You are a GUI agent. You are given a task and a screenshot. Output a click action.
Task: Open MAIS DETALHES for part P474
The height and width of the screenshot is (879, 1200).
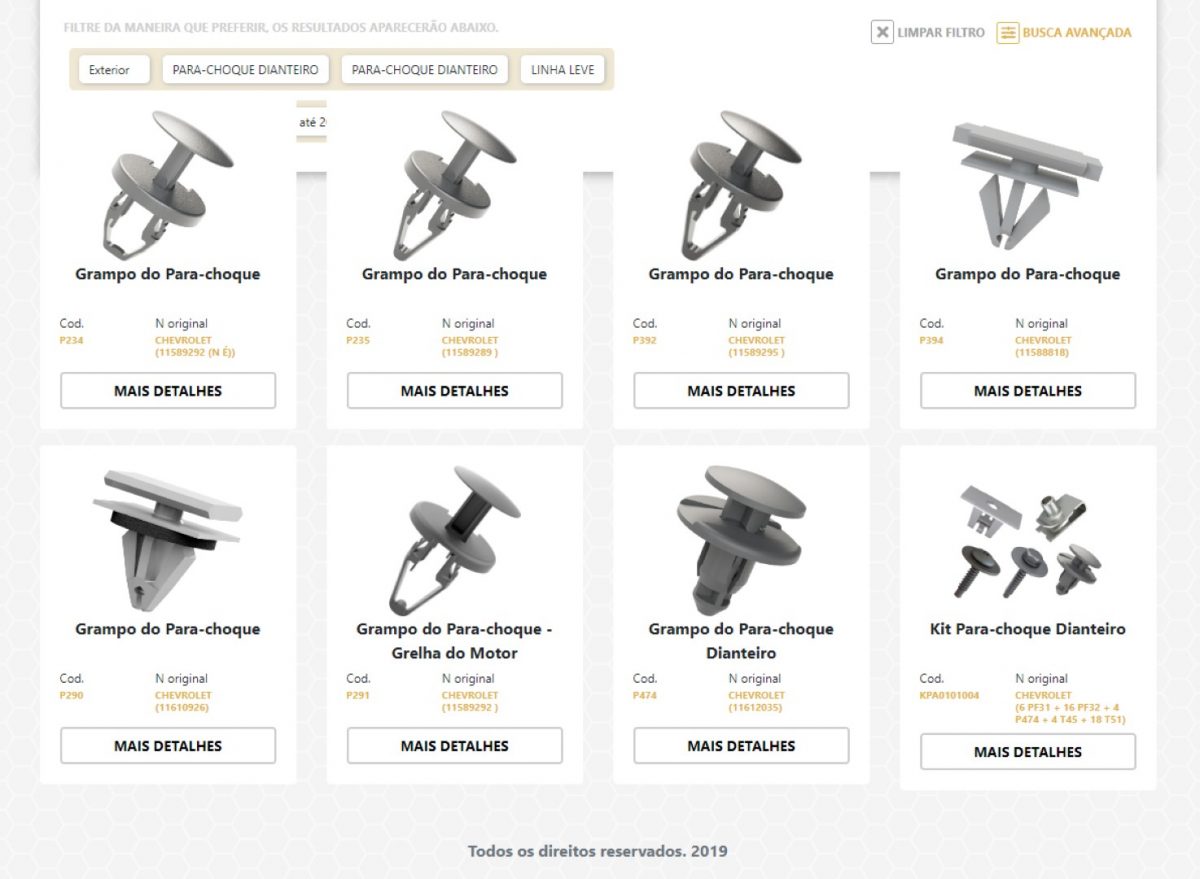pos(740,745)
